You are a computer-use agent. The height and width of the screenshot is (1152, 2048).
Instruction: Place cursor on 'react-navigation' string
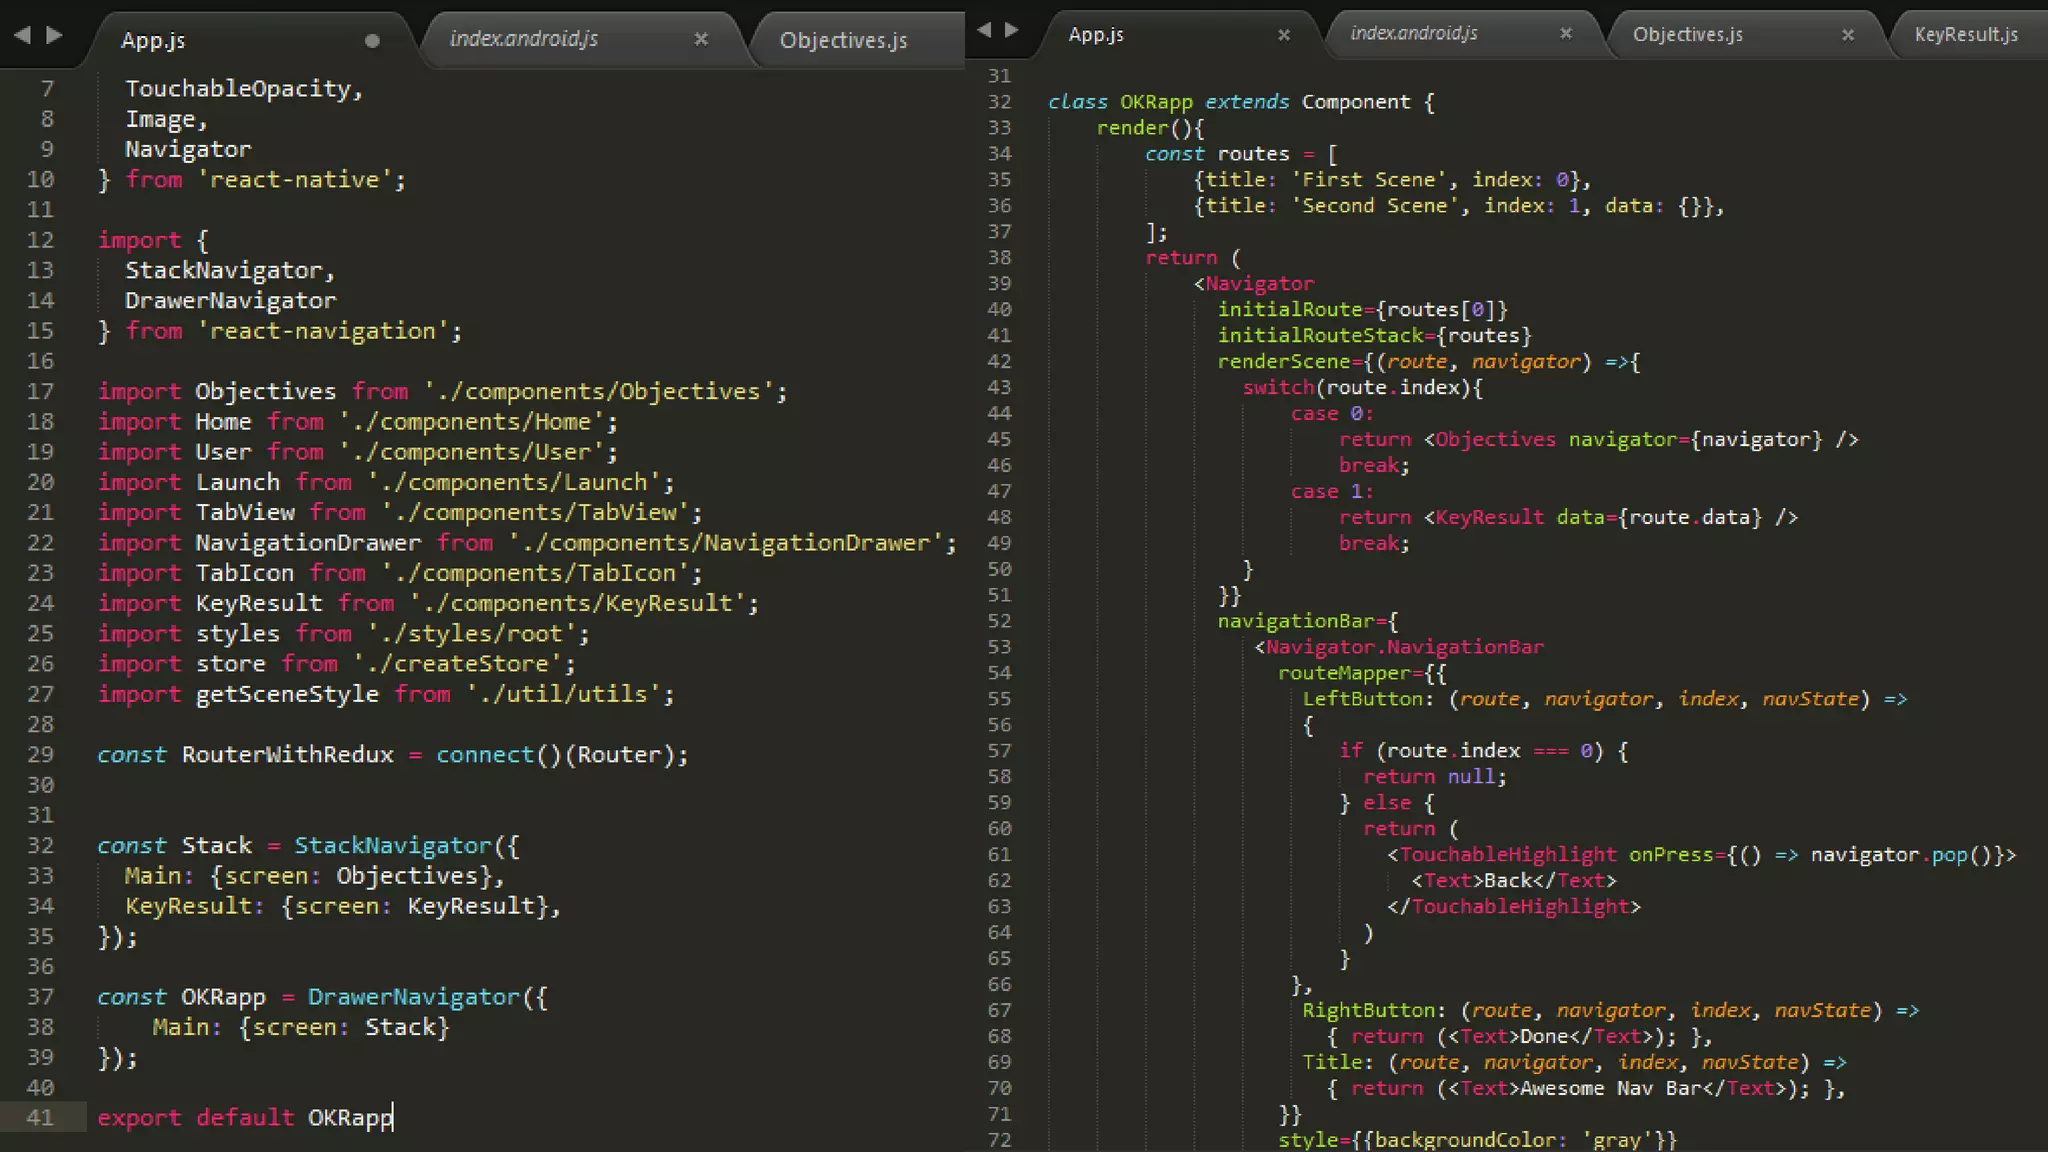323,331
